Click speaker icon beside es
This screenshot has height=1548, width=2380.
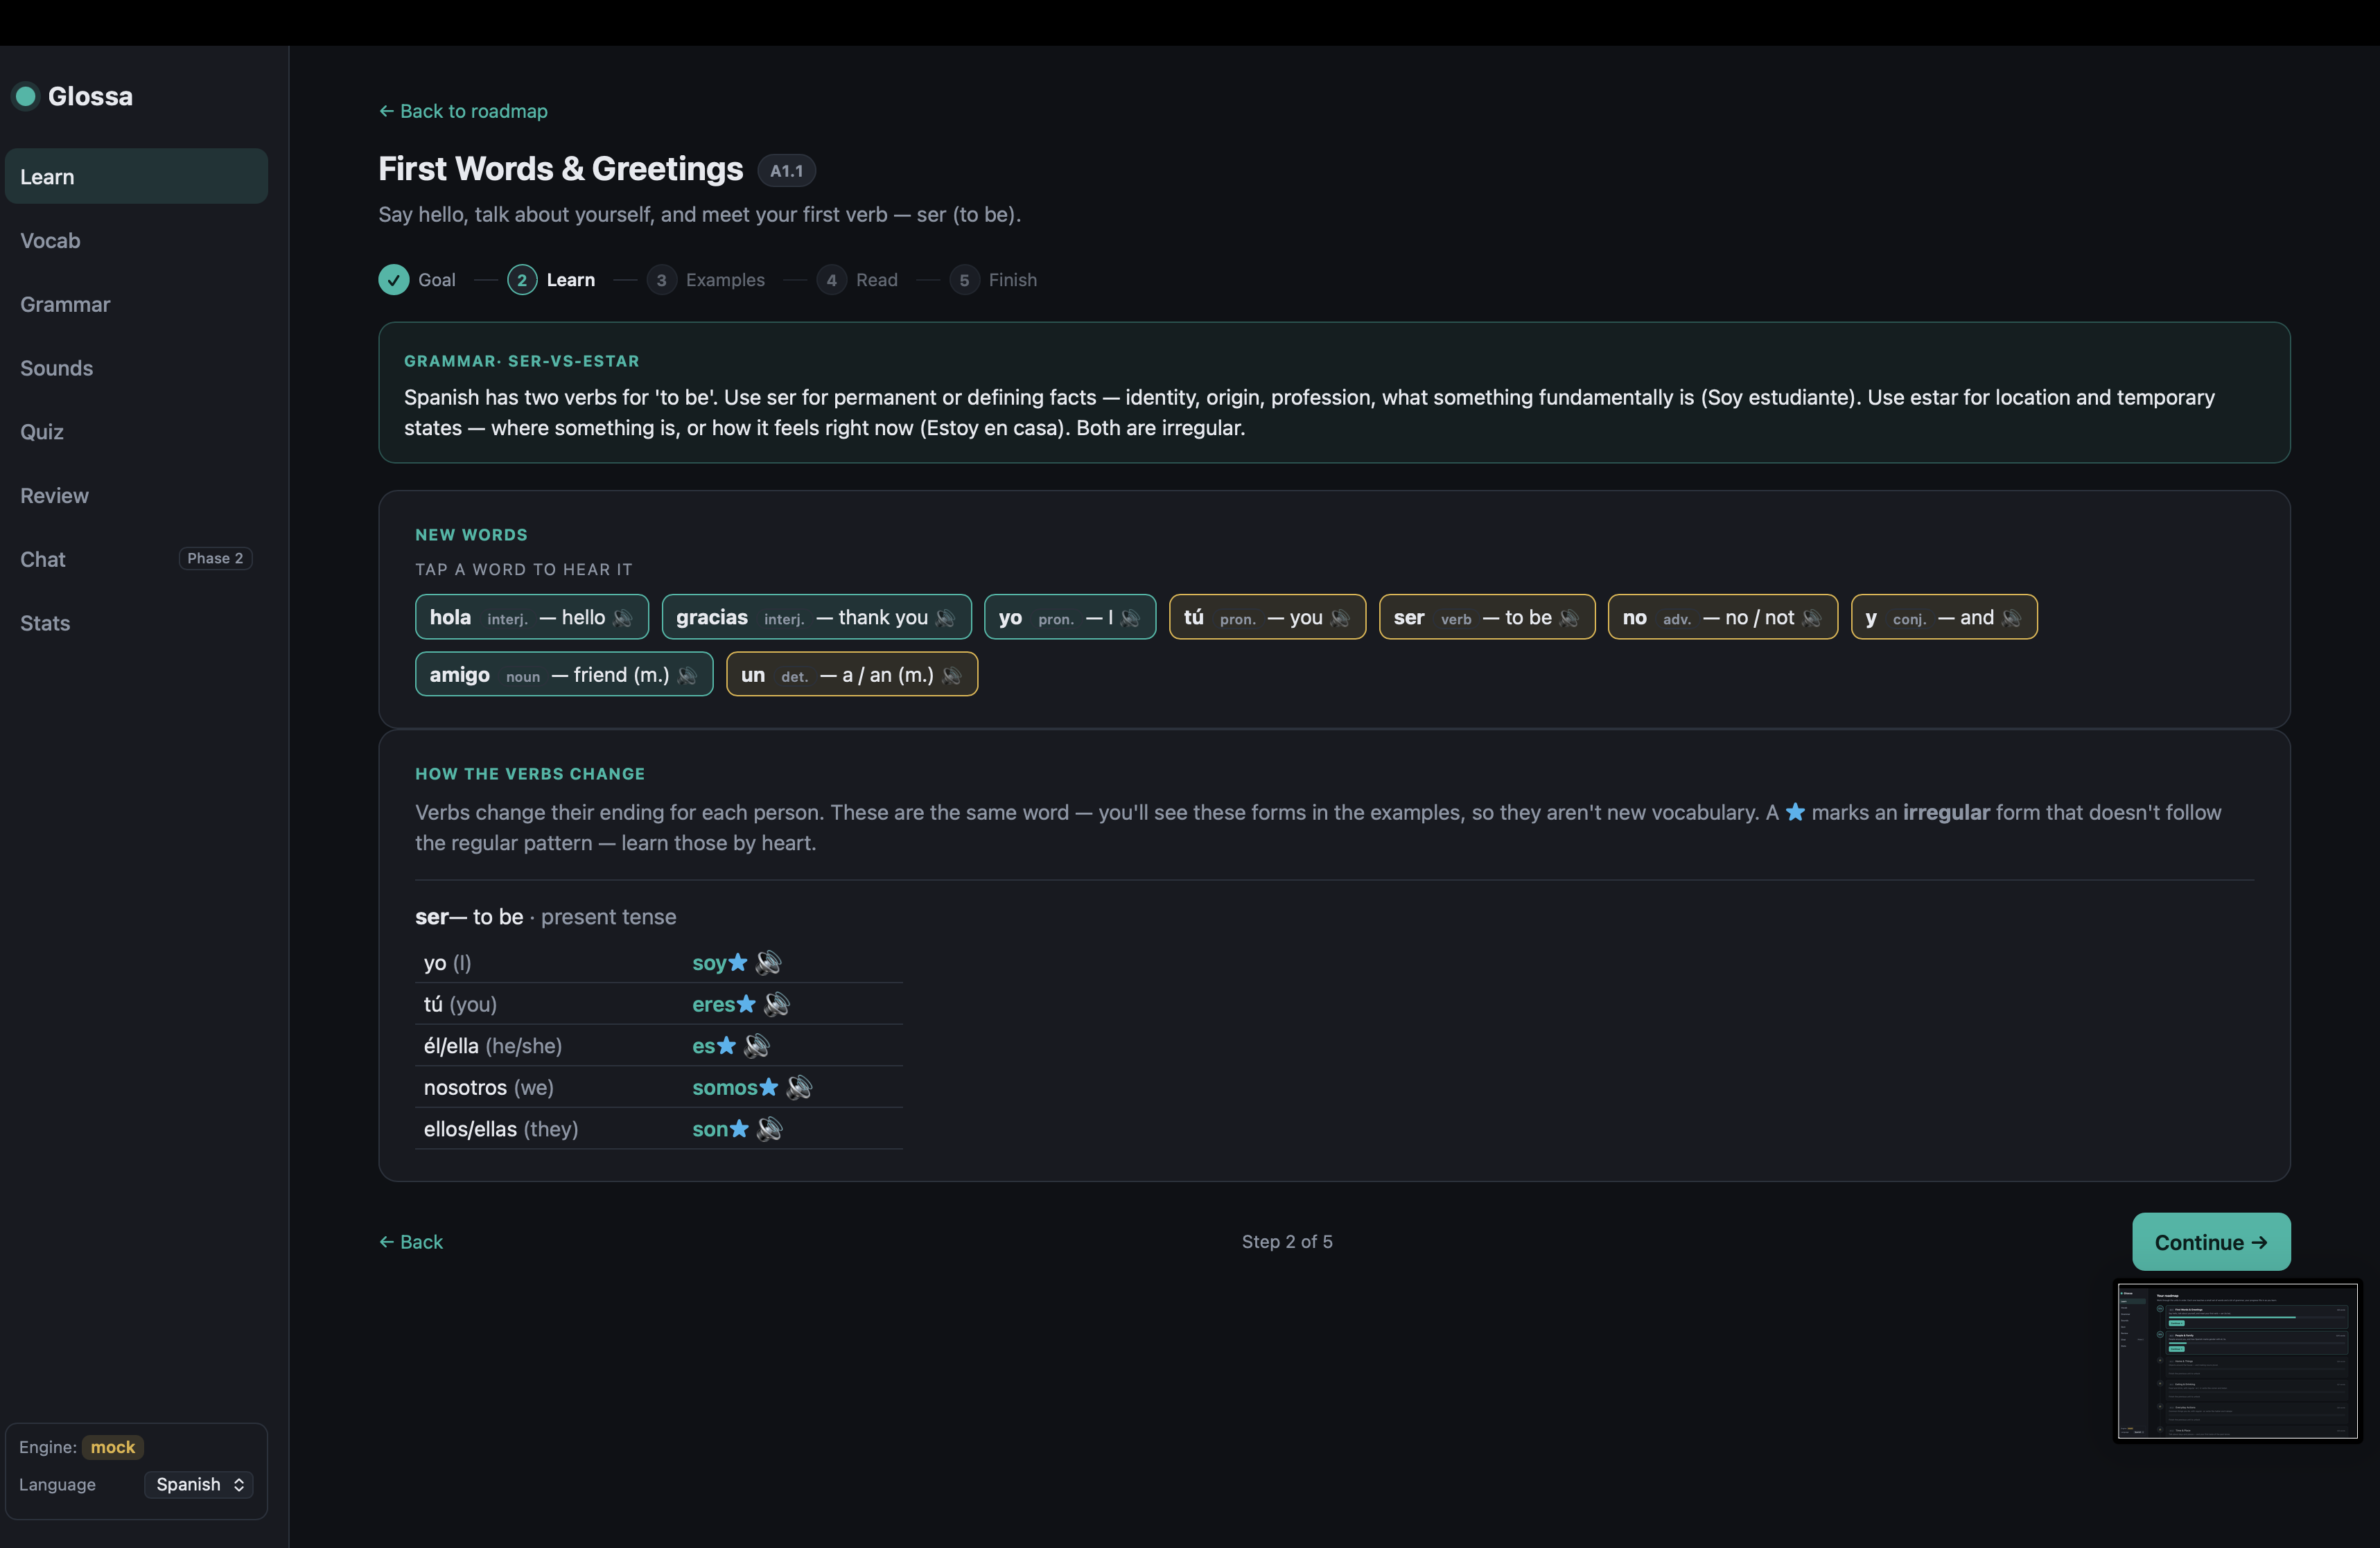click(x=757, y=1046)
